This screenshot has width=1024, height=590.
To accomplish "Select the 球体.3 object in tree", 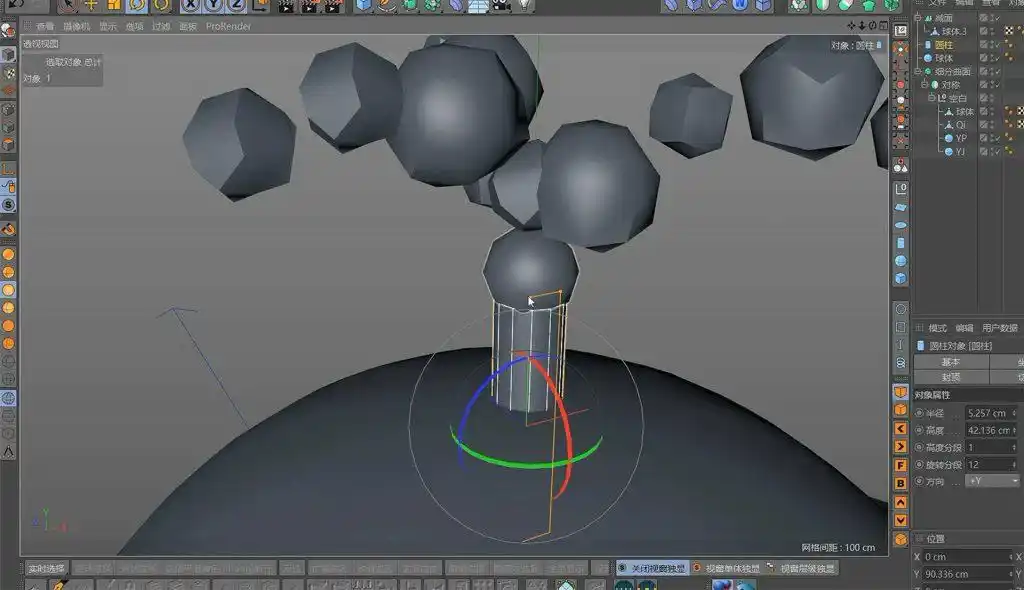I will click(953, 31).
